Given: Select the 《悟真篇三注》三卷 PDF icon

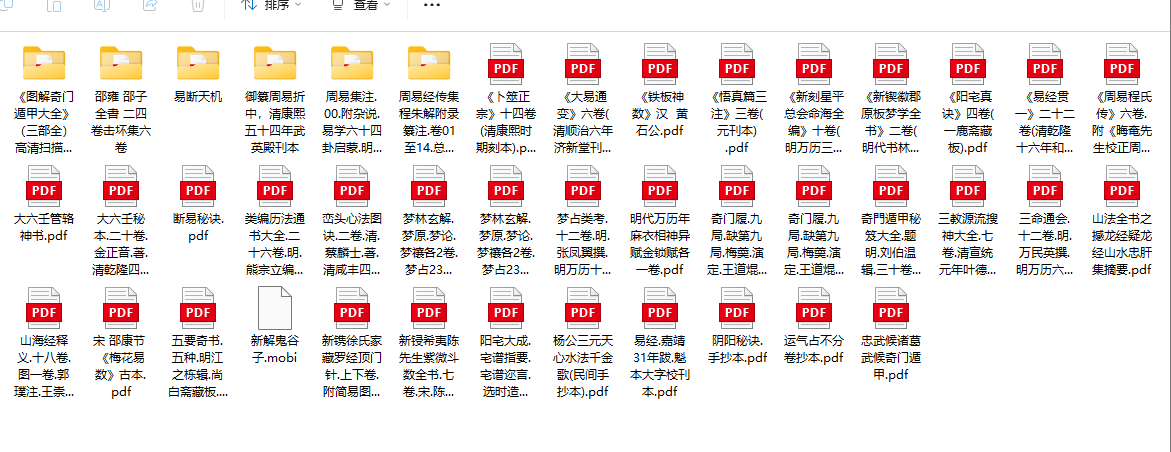Looking at the screenshot, I should coord(739,64).
